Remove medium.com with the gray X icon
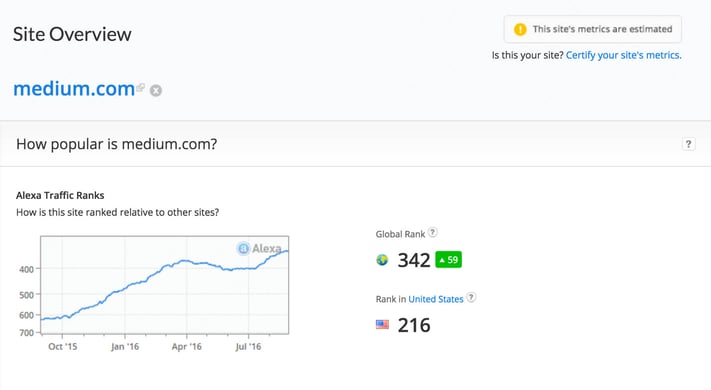This screenshot has width=711, height=390. point(156,91)
